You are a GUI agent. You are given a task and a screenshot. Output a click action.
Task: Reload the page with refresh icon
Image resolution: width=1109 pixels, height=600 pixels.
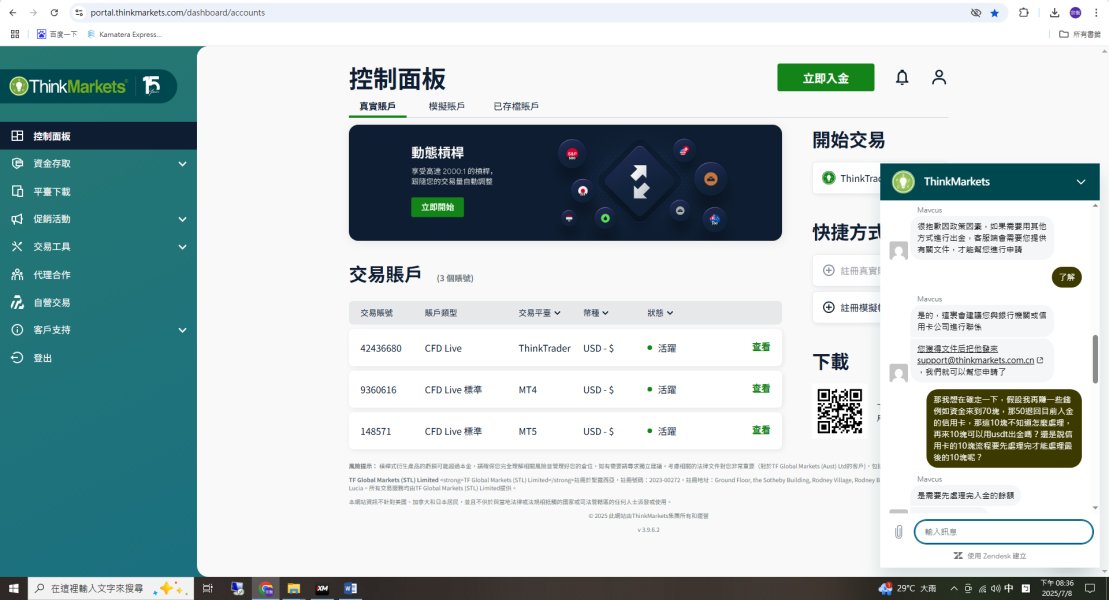54,13
